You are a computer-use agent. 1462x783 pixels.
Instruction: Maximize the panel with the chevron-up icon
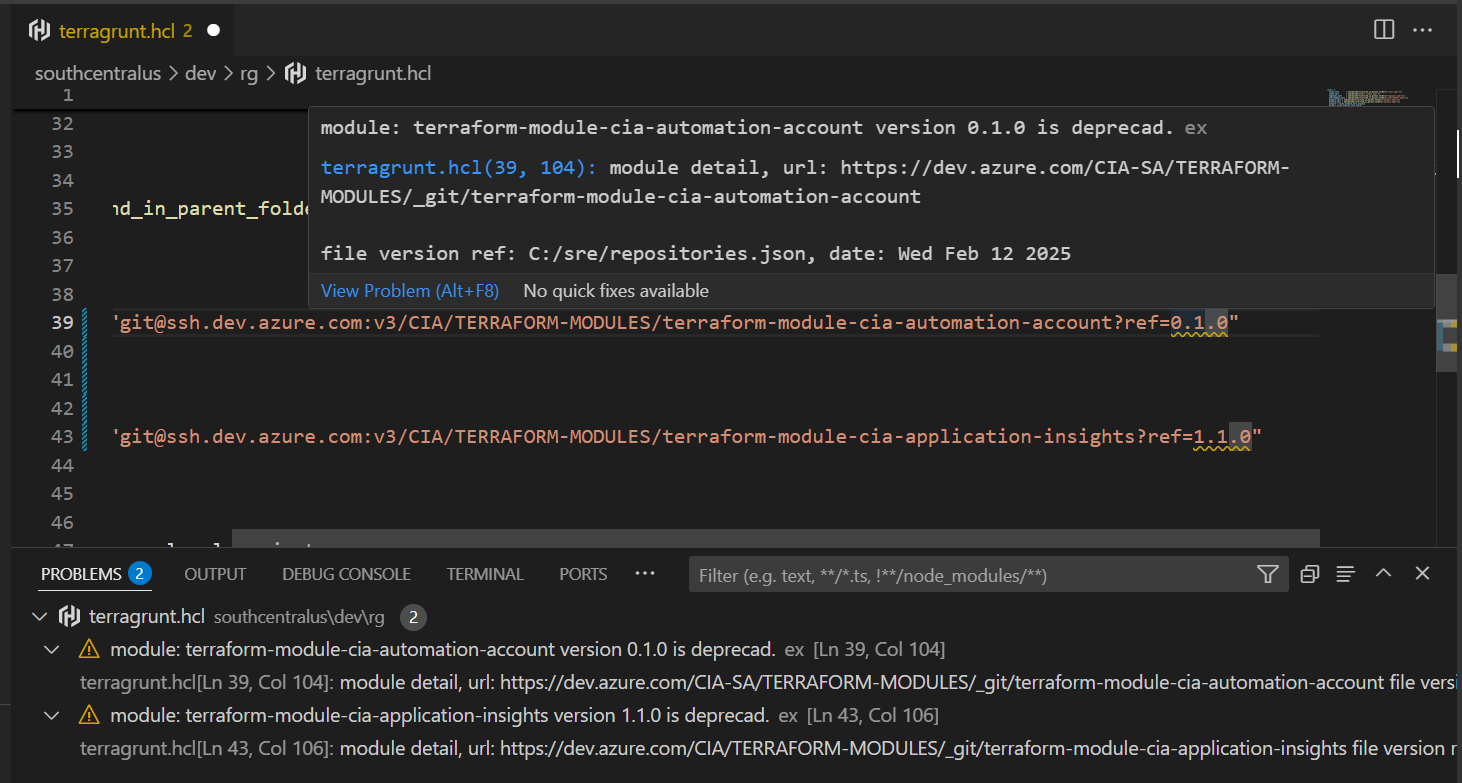(x=1384, y=573)
